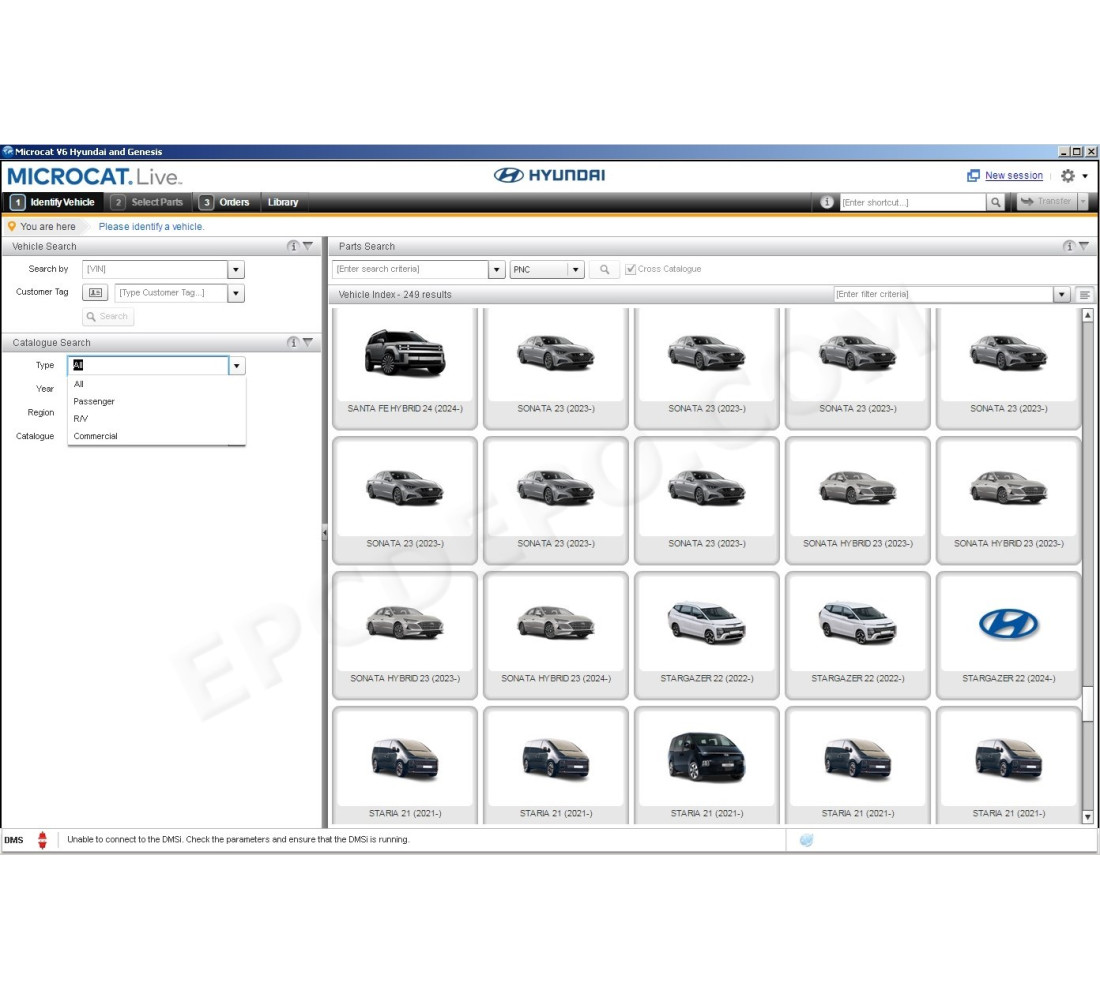The image size is (1100, 1000).
Task: Click the Vehicle Search info icon
Action: tap(291, 246)
